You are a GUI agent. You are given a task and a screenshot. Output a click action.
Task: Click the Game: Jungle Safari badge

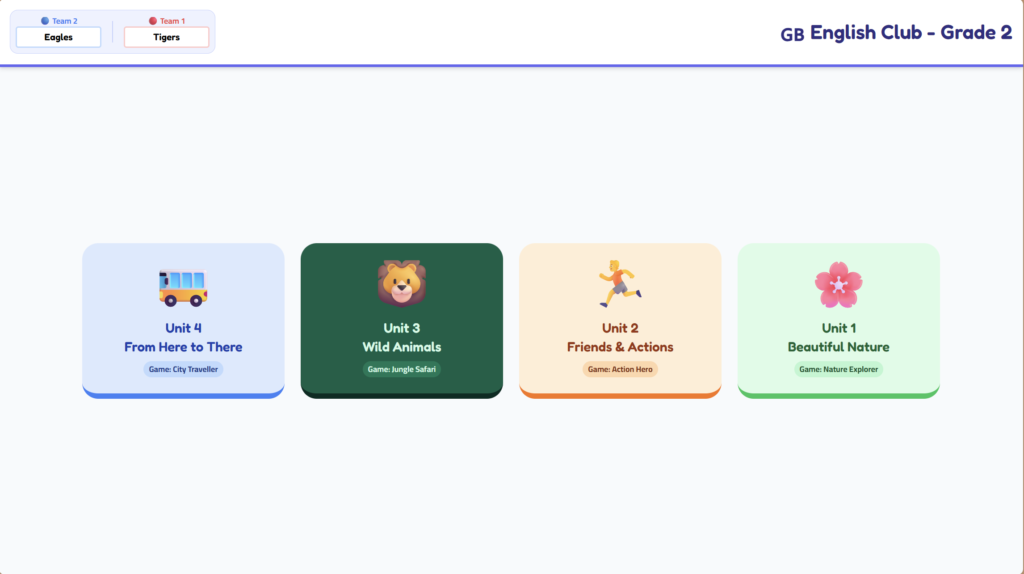pos(401,369)
